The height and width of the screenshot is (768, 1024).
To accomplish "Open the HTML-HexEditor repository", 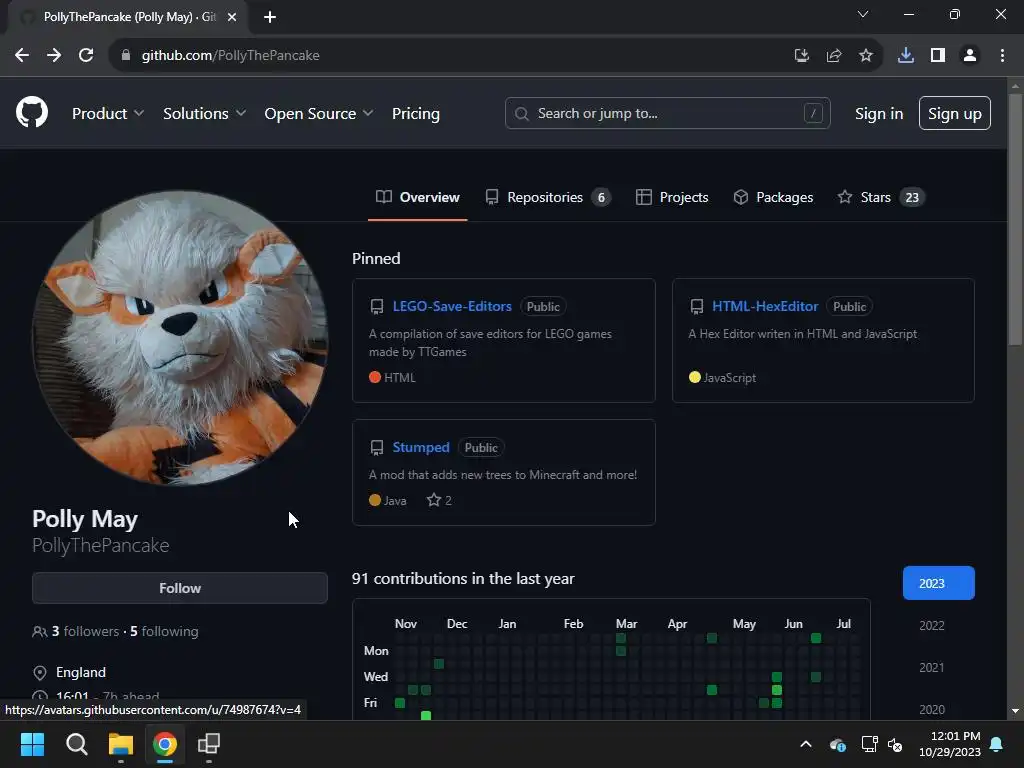I will click(x=765, y=306).
